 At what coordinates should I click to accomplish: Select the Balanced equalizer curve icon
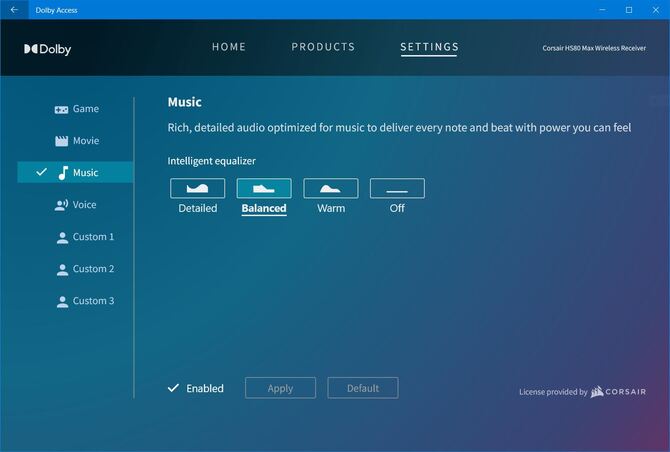click(x=264, y=188)
